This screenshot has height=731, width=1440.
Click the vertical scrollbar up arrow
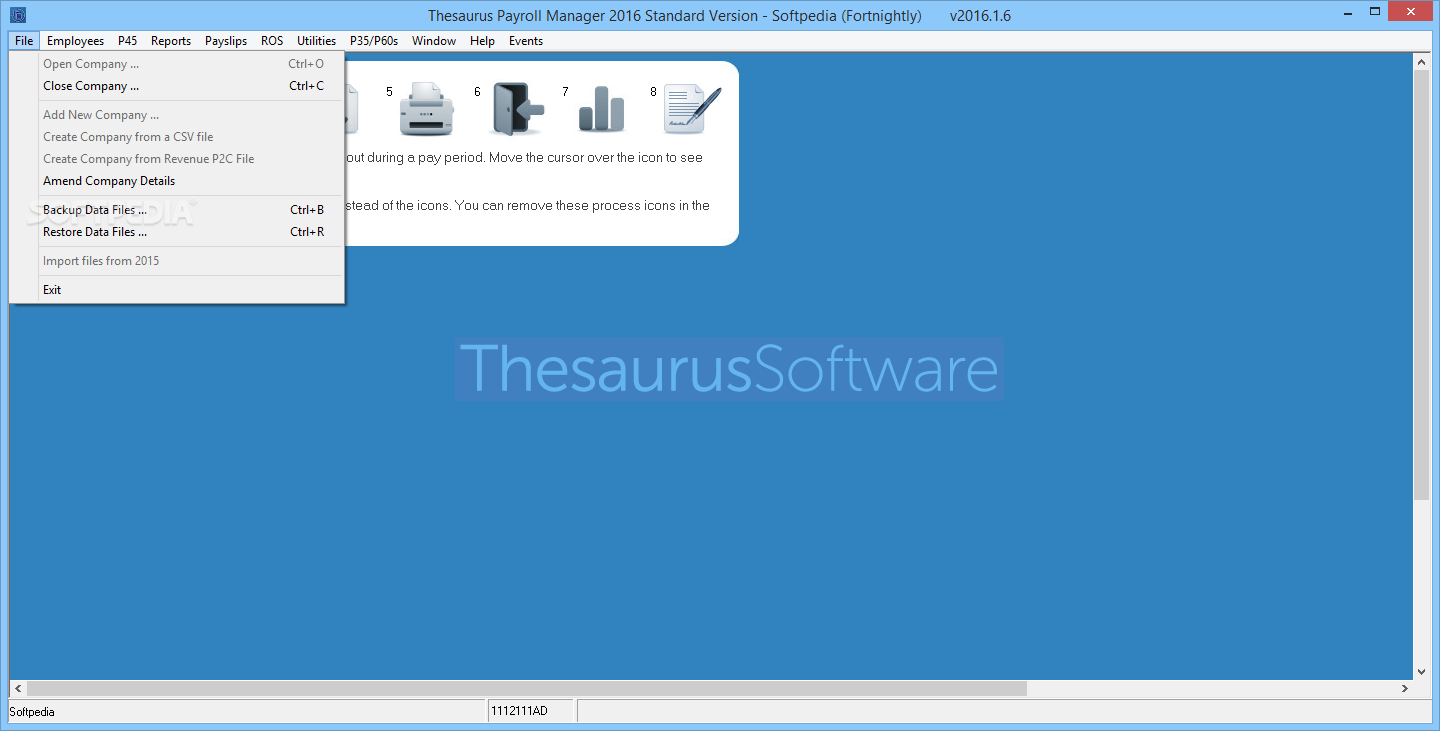pos(1422,62)
